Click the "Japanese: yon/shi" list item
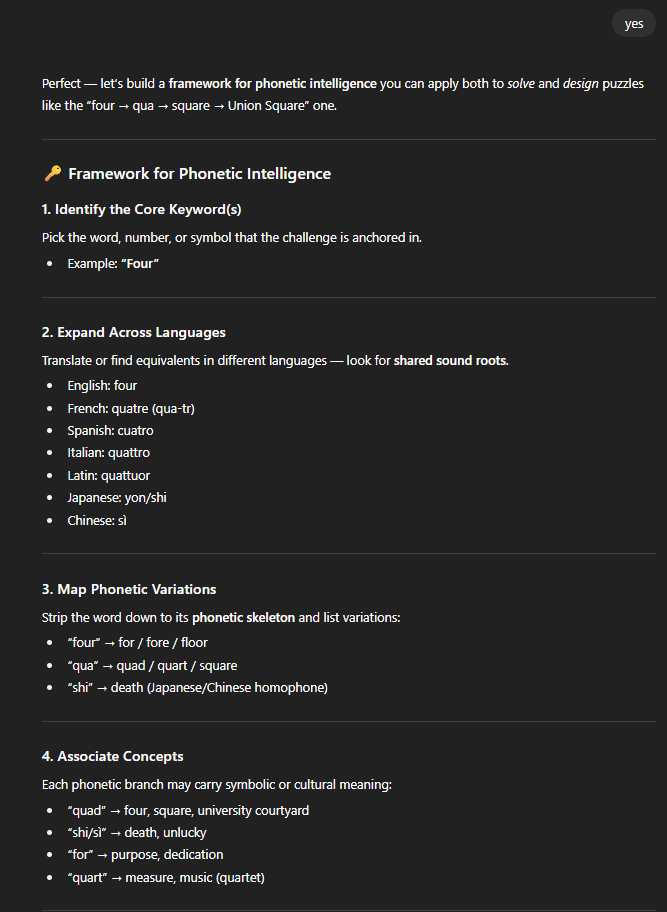 pos(116,497)
